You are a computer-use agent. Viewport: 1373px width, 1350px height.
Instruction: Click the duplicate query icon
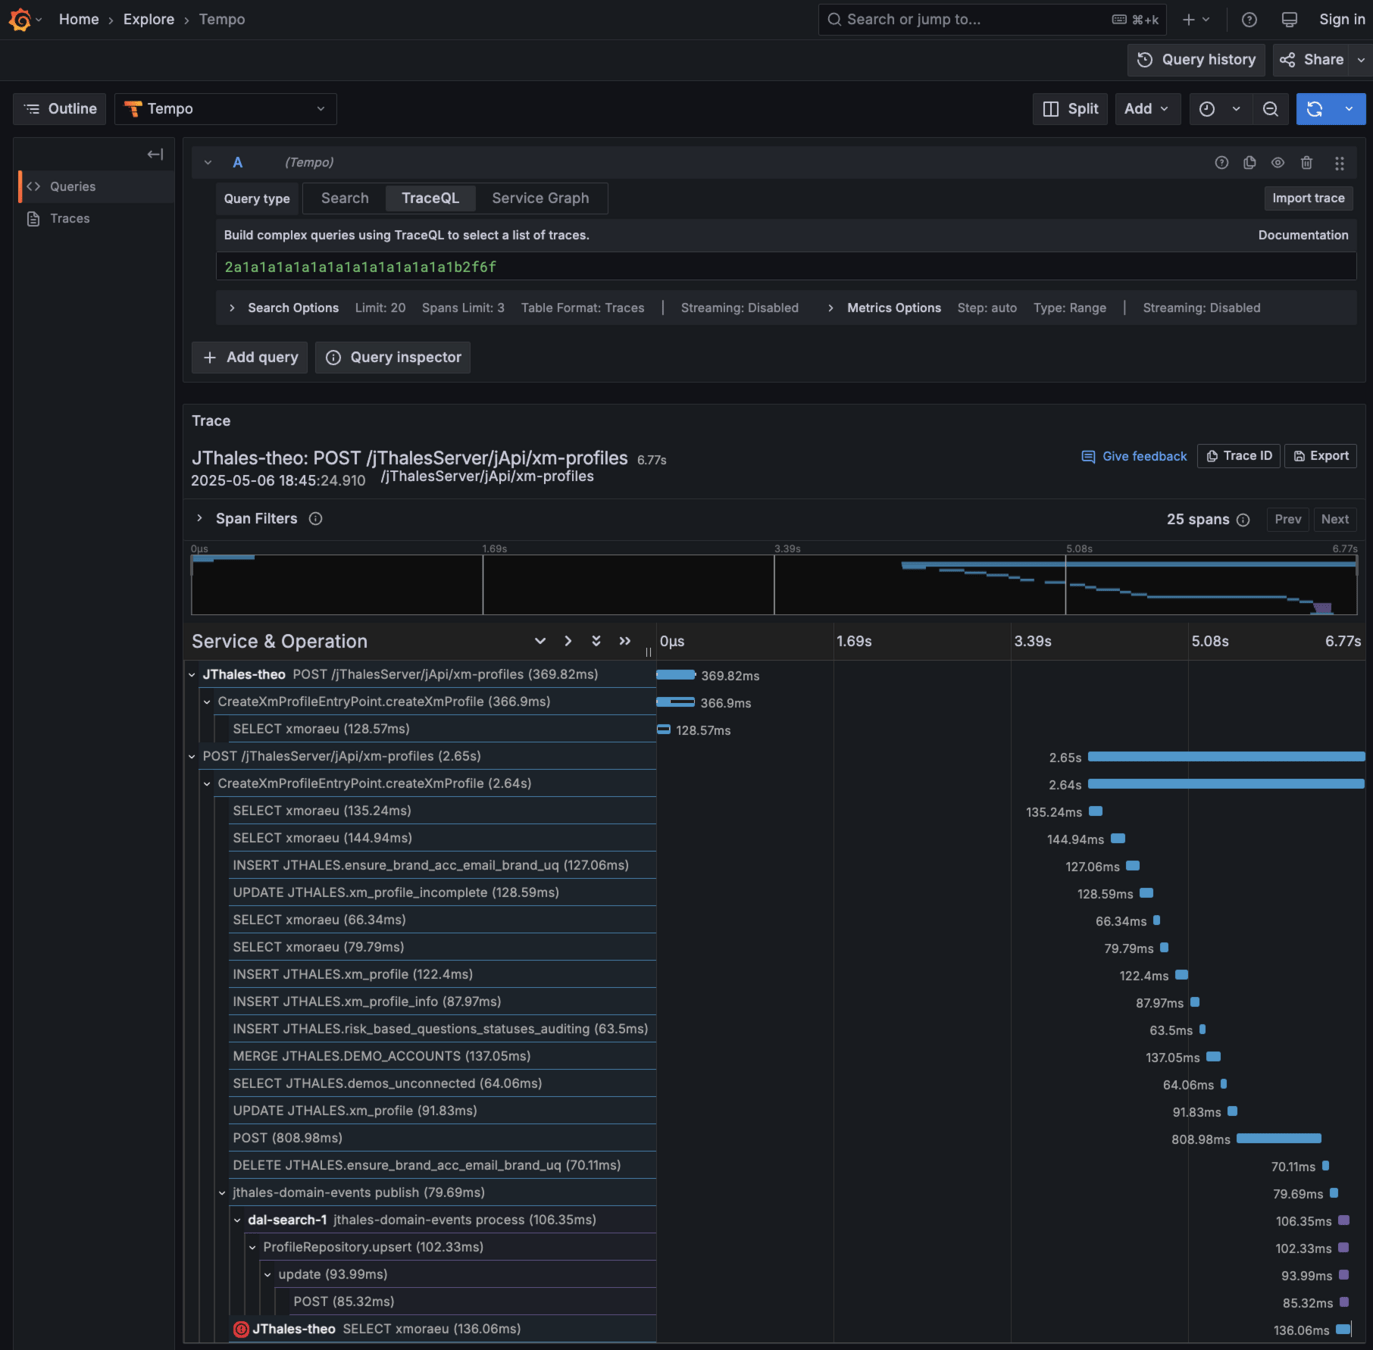click(1249, 163)
